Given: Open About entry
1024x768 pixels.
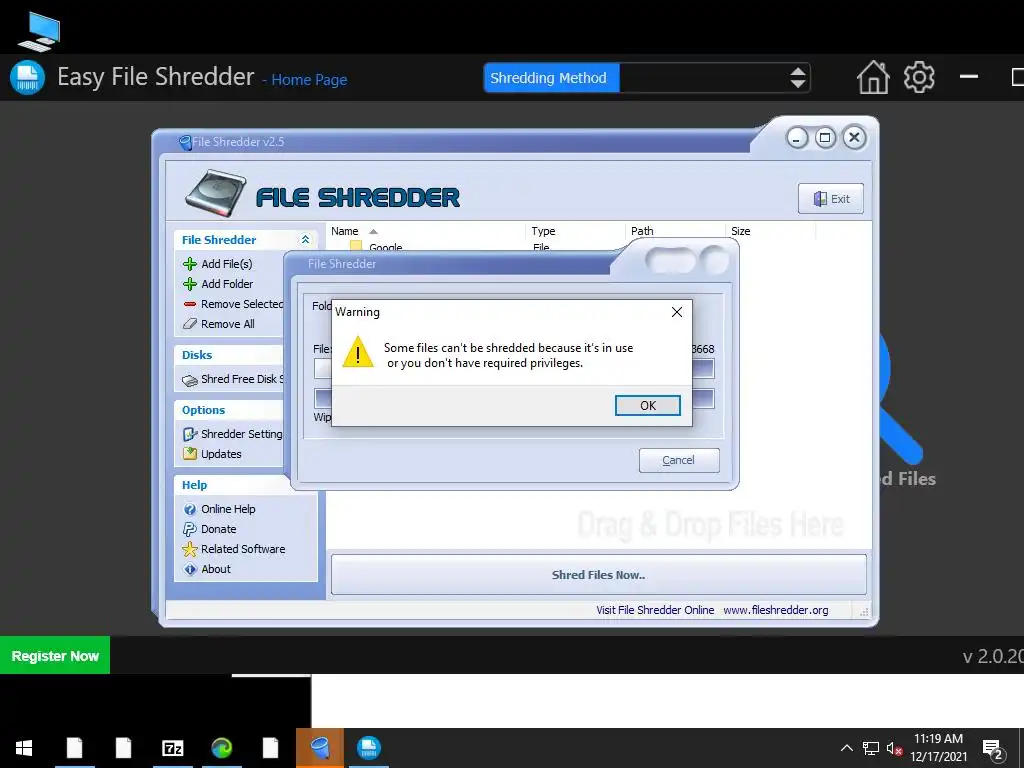Looking at the screenshot, I should tap(207, 569).
